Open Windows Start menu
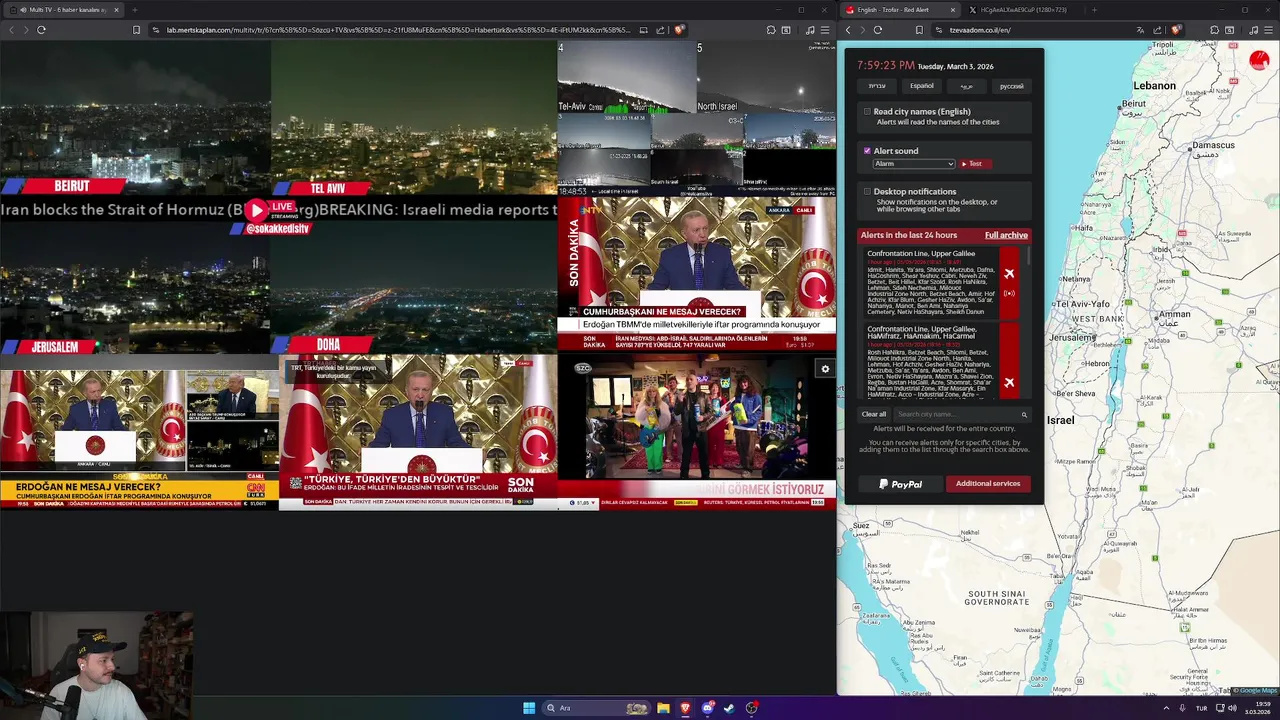 tap(529, 708)
